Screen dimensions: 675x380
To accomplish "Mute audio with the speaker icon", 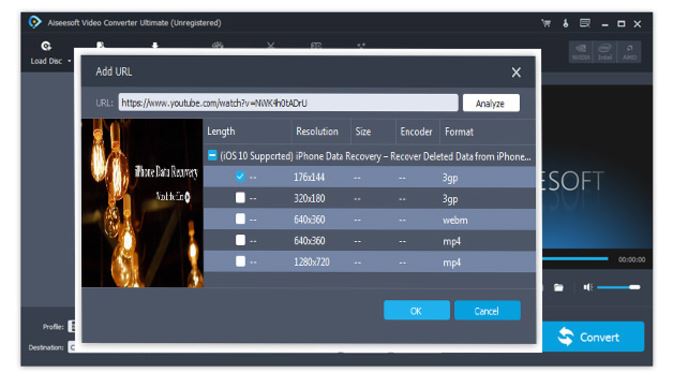I will (588, 287).
